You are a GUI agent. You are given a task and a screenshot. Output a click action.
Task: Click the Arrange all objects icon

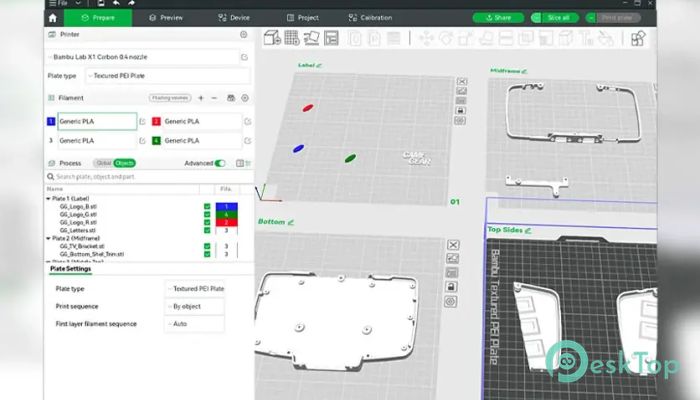pyautogui.click(x=331, y=38)
